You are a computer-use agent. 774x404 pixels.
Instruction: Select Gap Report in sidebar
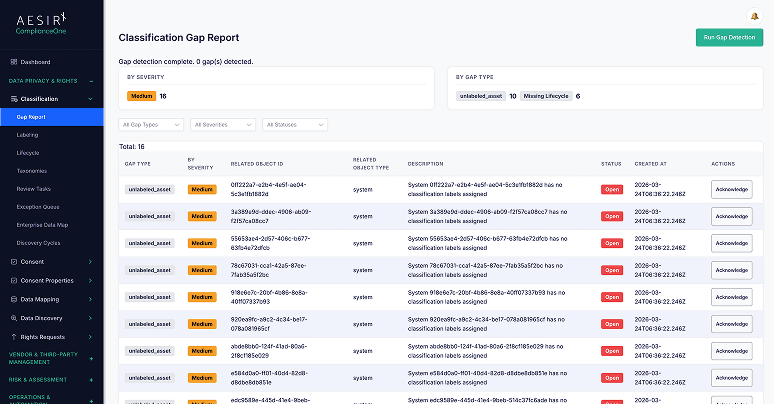52,117
